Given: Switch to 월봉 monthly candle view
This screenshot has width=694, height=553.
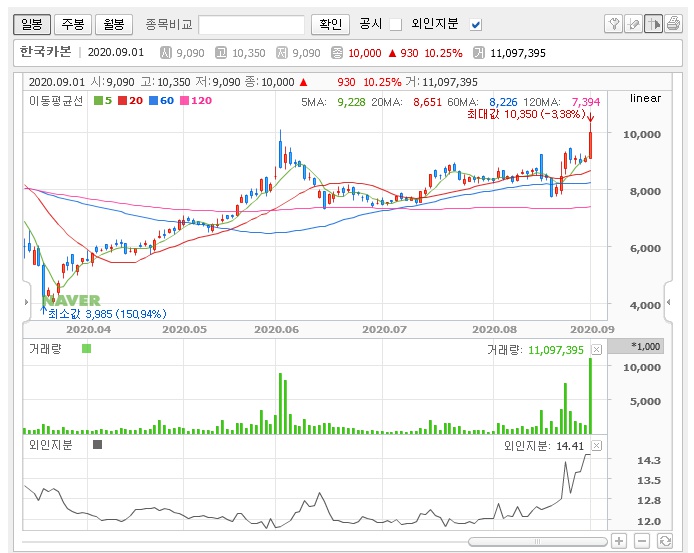Looking at the screenshot, I should tap(114, 24).
